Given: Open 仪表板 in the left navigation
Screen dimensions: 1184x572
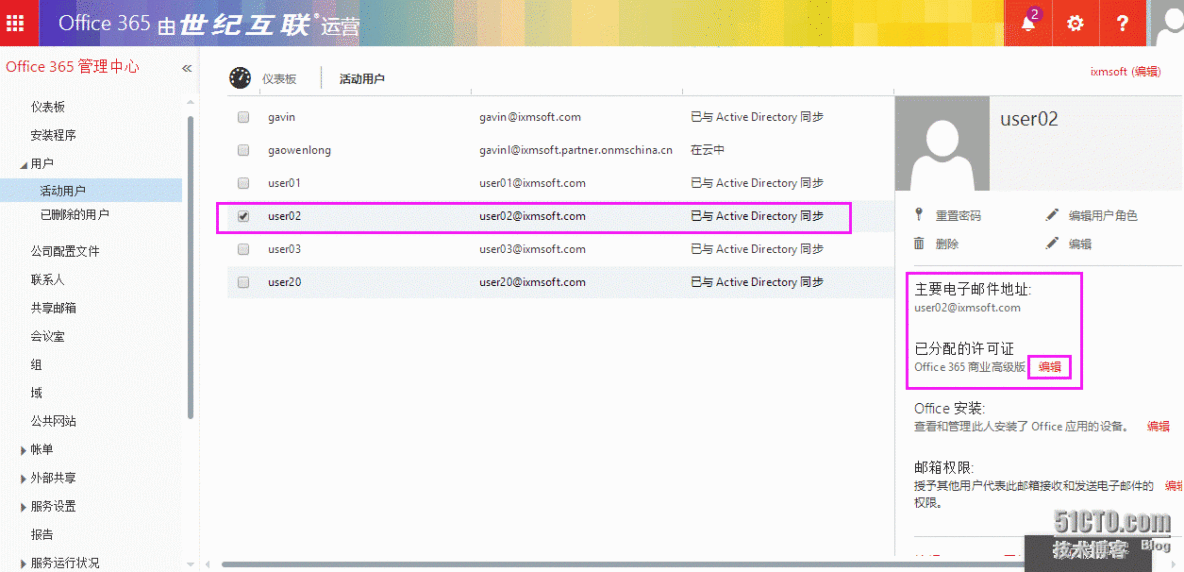Looking at the screenshot, I should coord(48,107).
